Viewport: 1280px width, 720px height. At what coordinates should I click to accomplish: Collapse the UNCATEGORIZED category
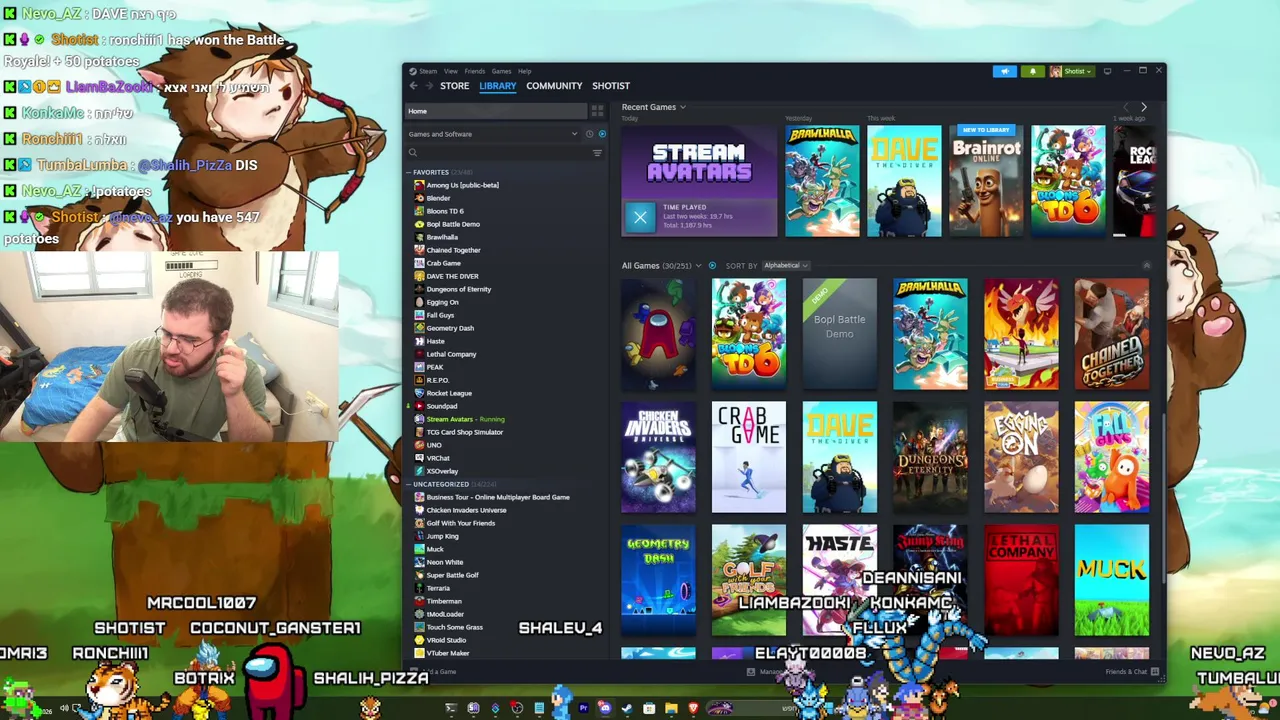410,484
